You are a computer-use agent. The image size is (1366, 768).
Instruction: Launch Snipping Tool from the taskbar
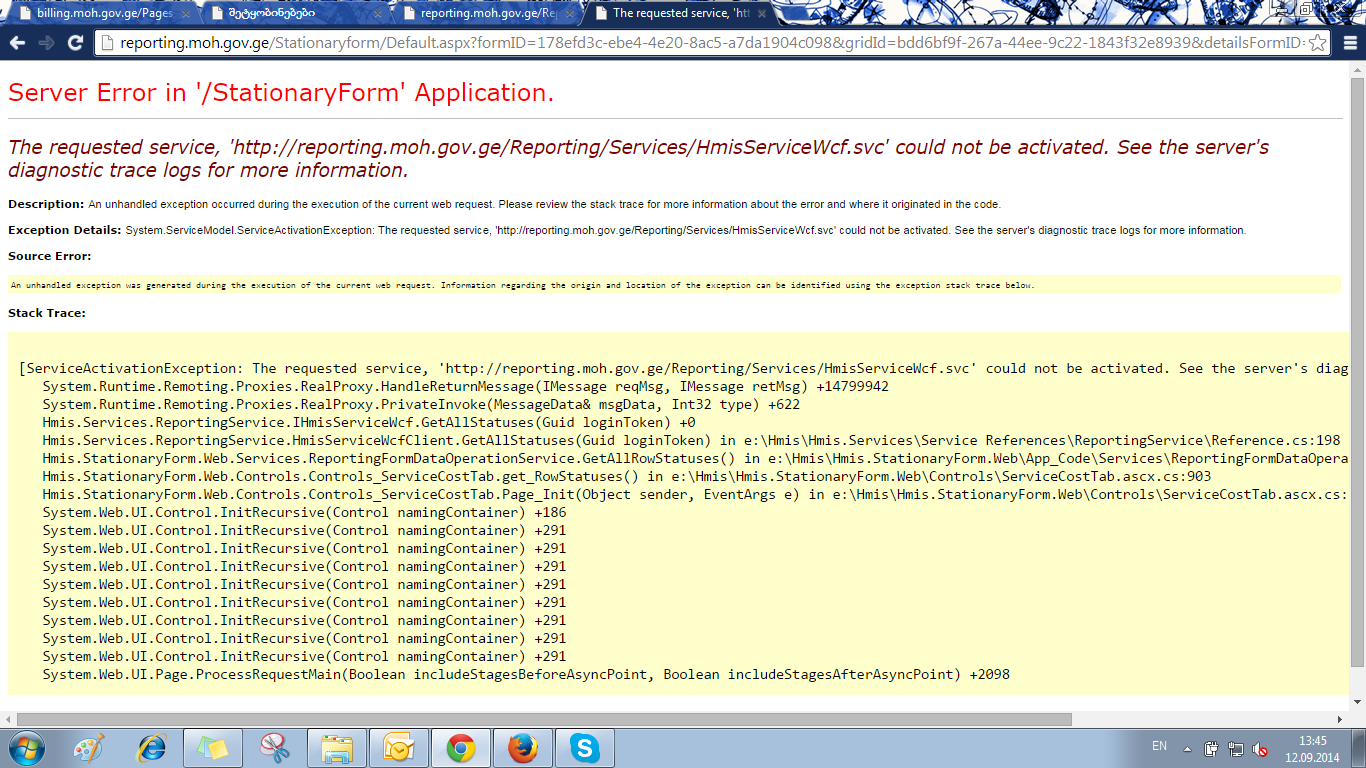(x=274, y=748)
